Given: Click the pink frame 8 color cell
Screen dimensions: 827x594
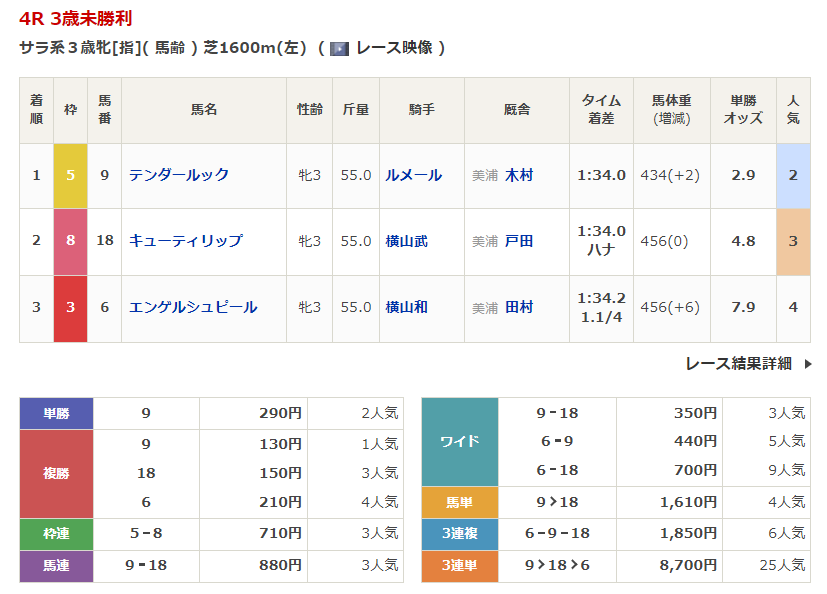Looking at the screenshot, I should pos(70,241).
